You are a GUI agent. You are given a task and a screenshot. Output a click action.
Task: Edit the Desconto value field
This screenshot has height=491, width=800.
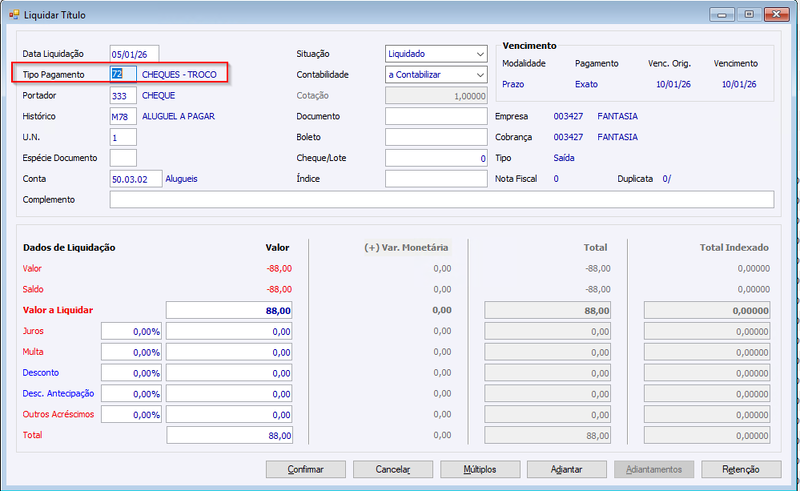pyautogui.click(x=229, y=373)
